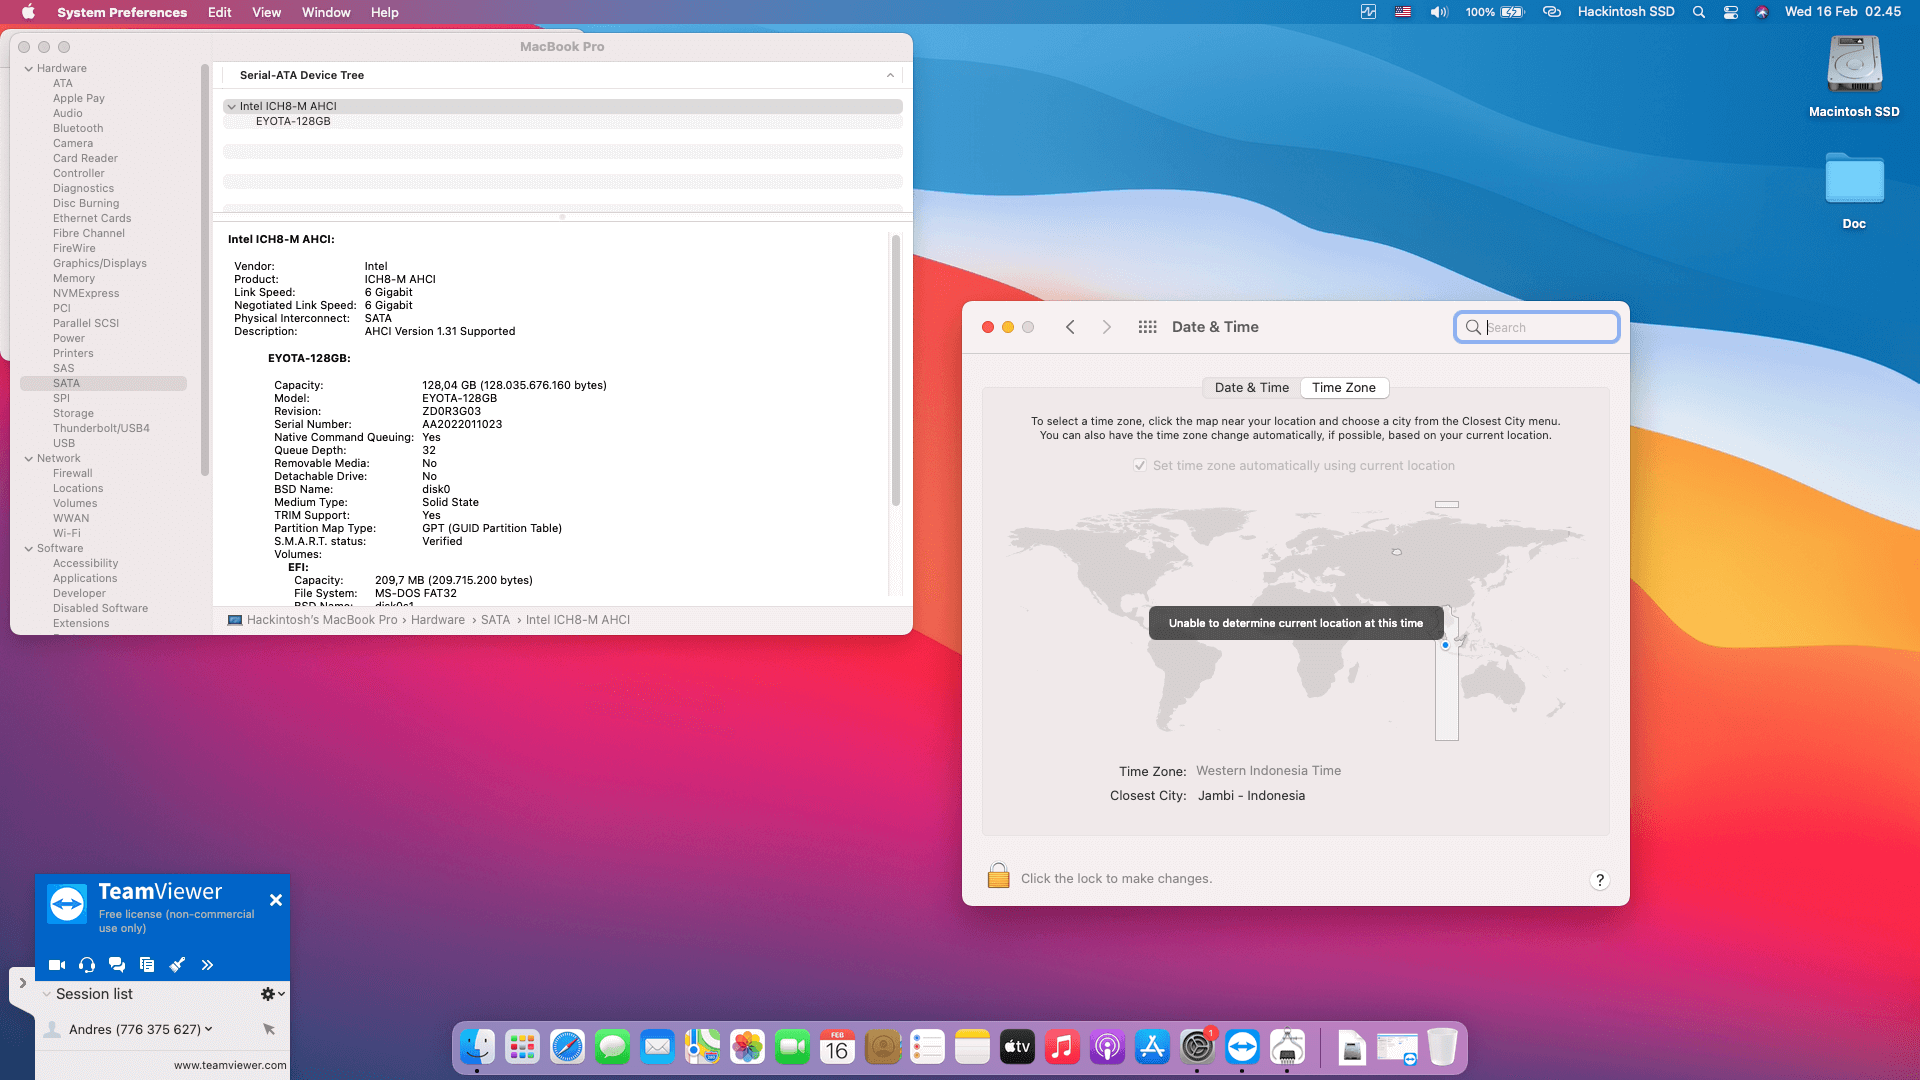This screenshot has height=1080, width=1920.
Task: Open TeamViewer file transfer icon
Action: 147,965
